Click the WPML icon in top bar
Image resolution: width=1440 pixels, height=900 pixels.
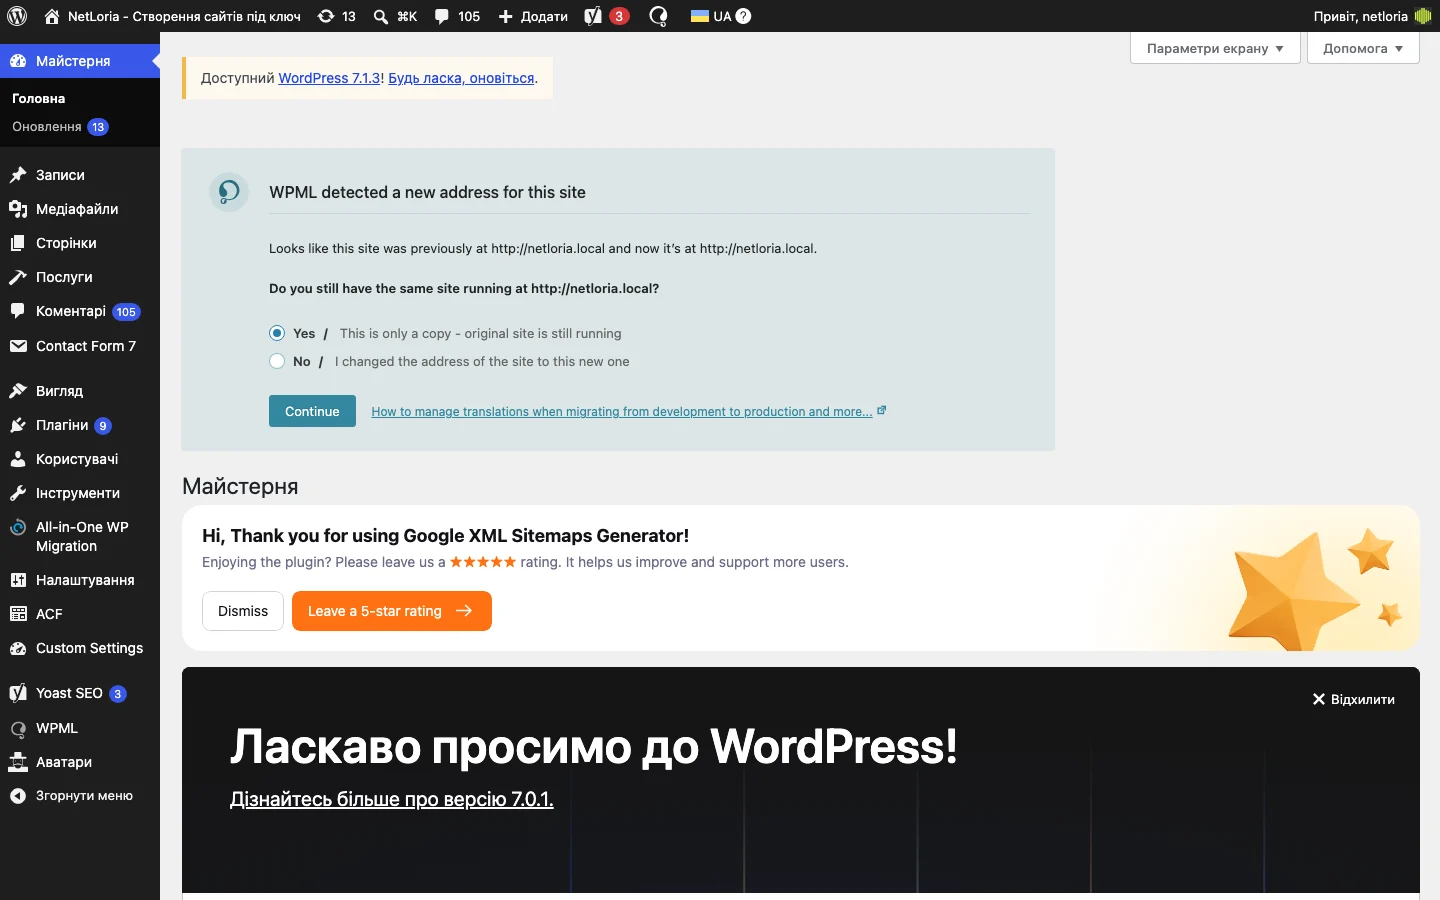[658, 16]
